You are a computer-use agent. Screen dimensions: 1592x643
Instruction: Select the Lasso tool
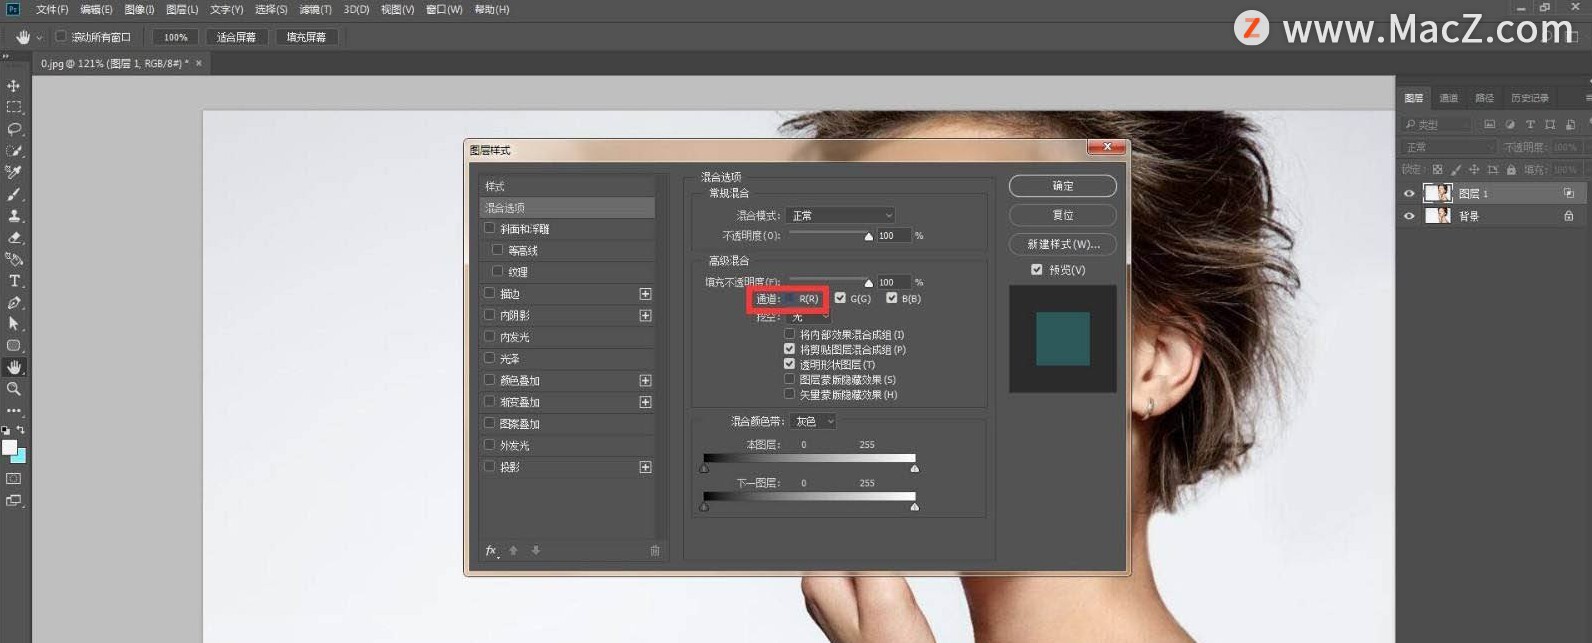(14, 129)
